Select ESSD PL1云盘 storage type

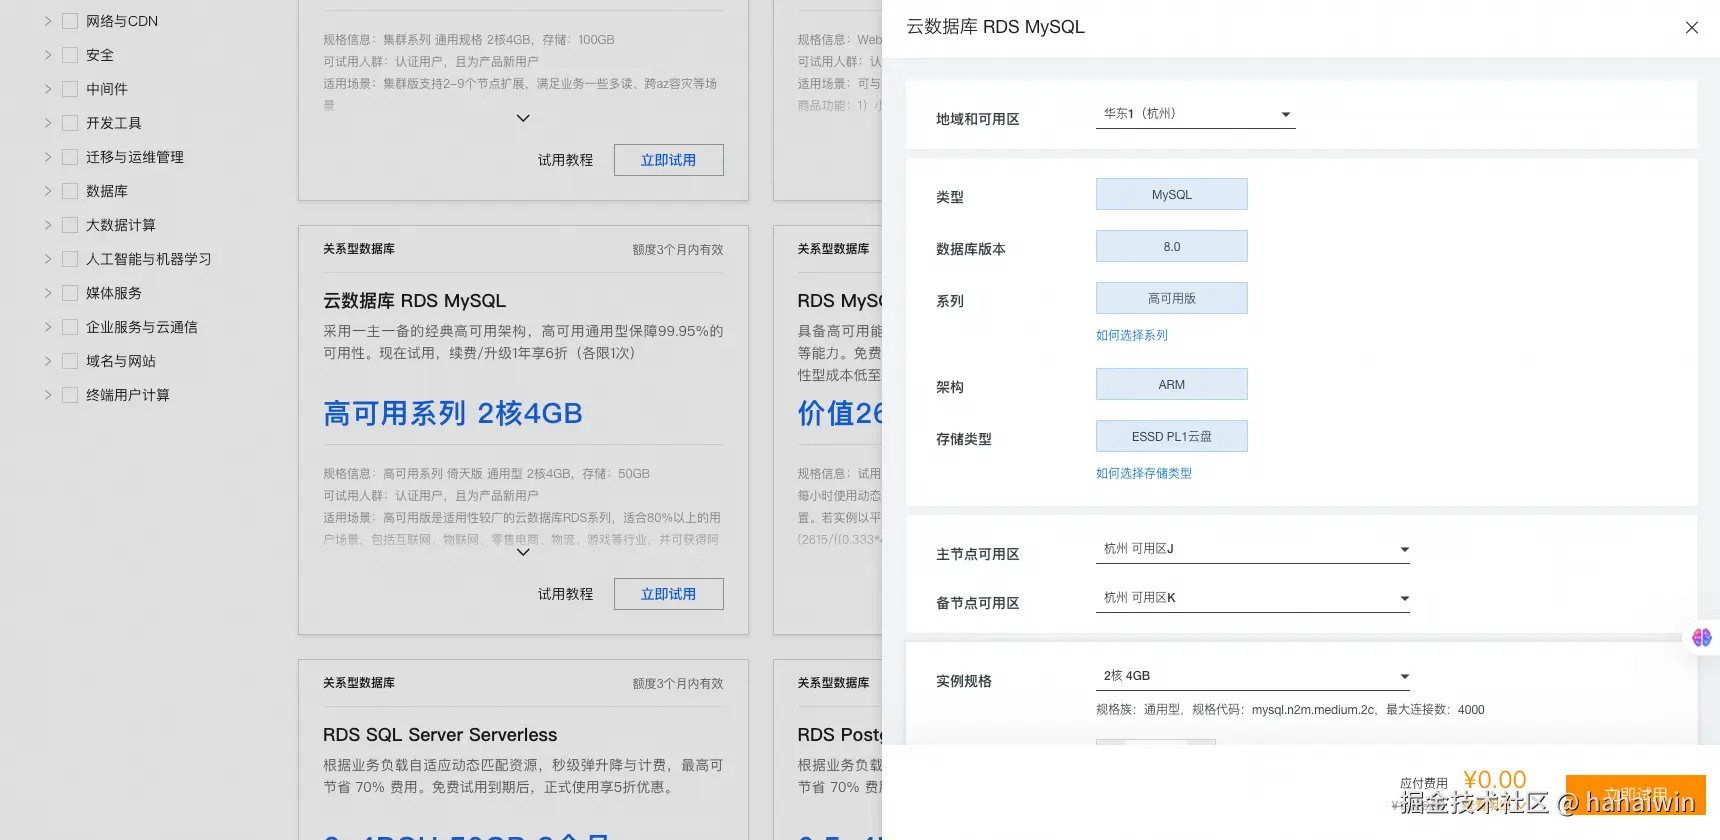coord(1172,436)
